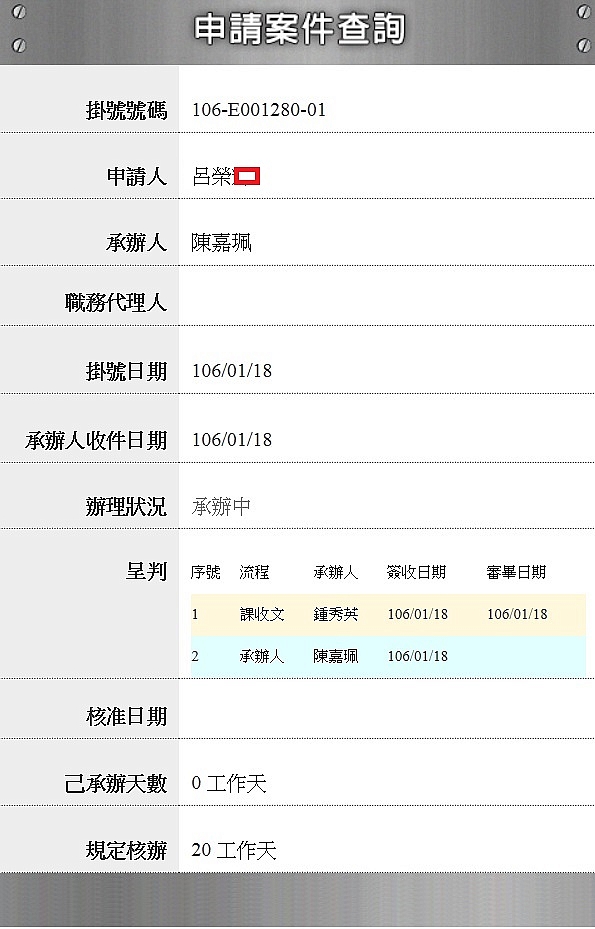Select the applicant name 呂榮
The height and width of the screenshot is (929, 595).
point(212,176)
